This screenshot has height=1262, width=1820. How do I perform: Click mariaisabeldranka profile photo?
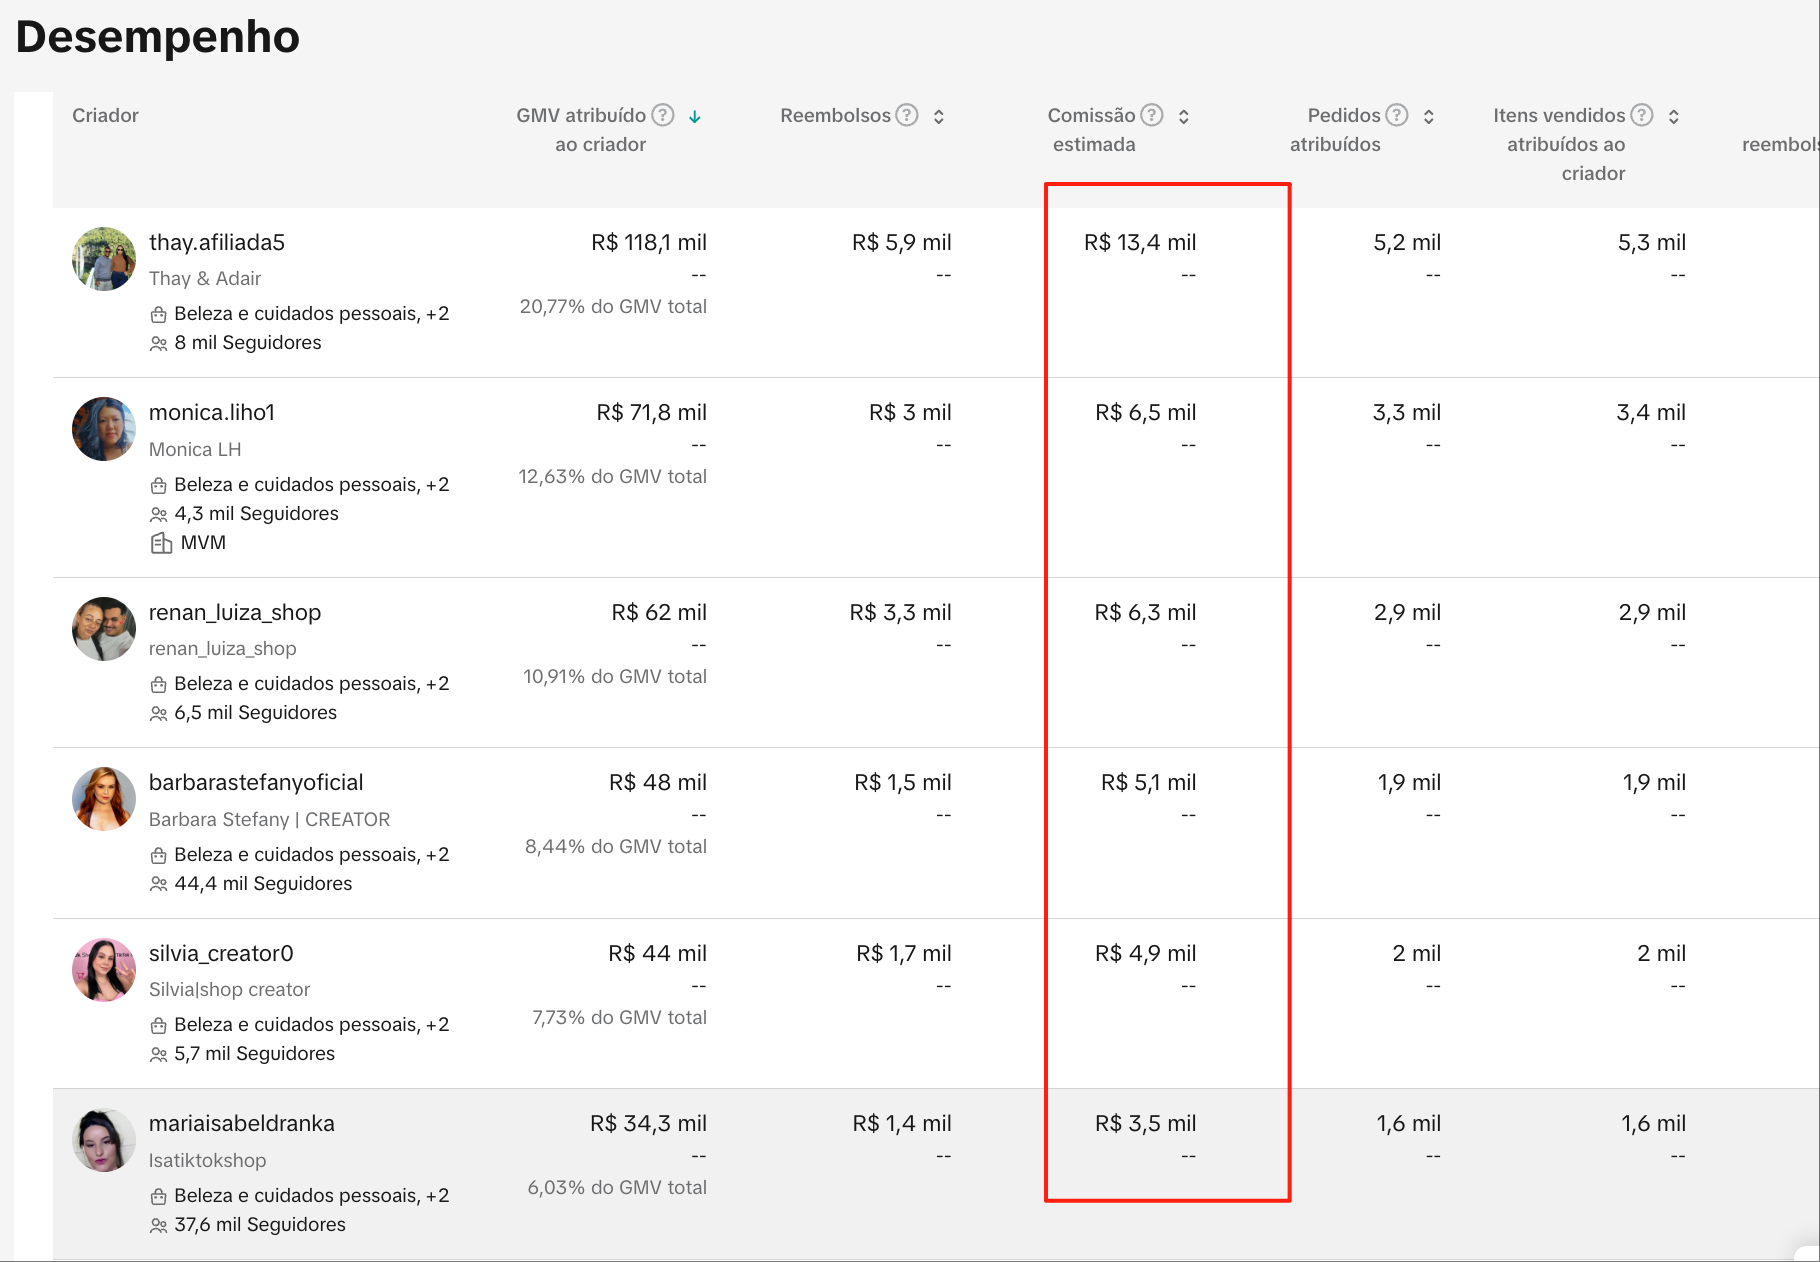click(104, 1140)
